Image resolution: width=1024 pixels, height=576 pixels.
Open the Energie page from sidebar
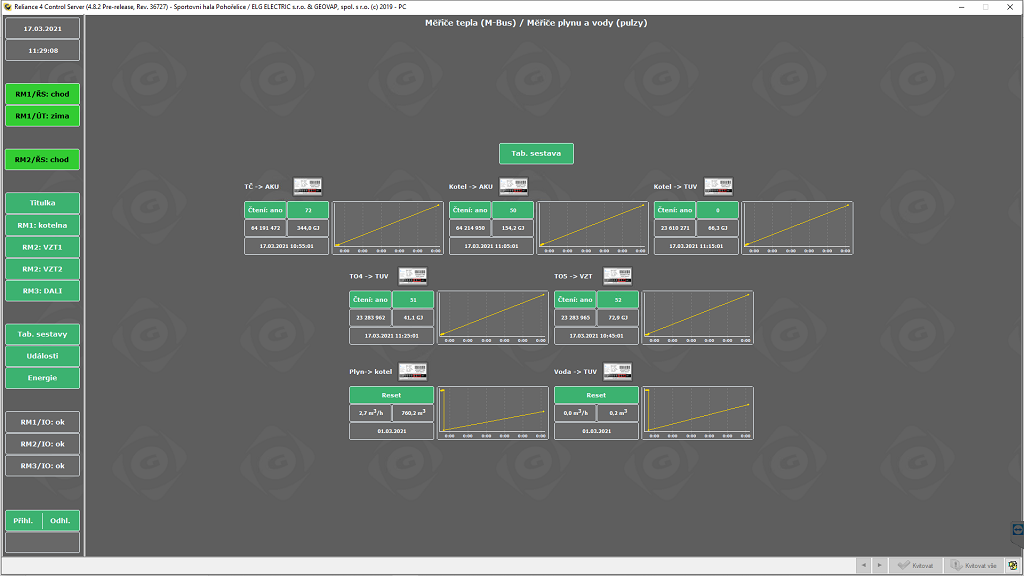[42, 378]
